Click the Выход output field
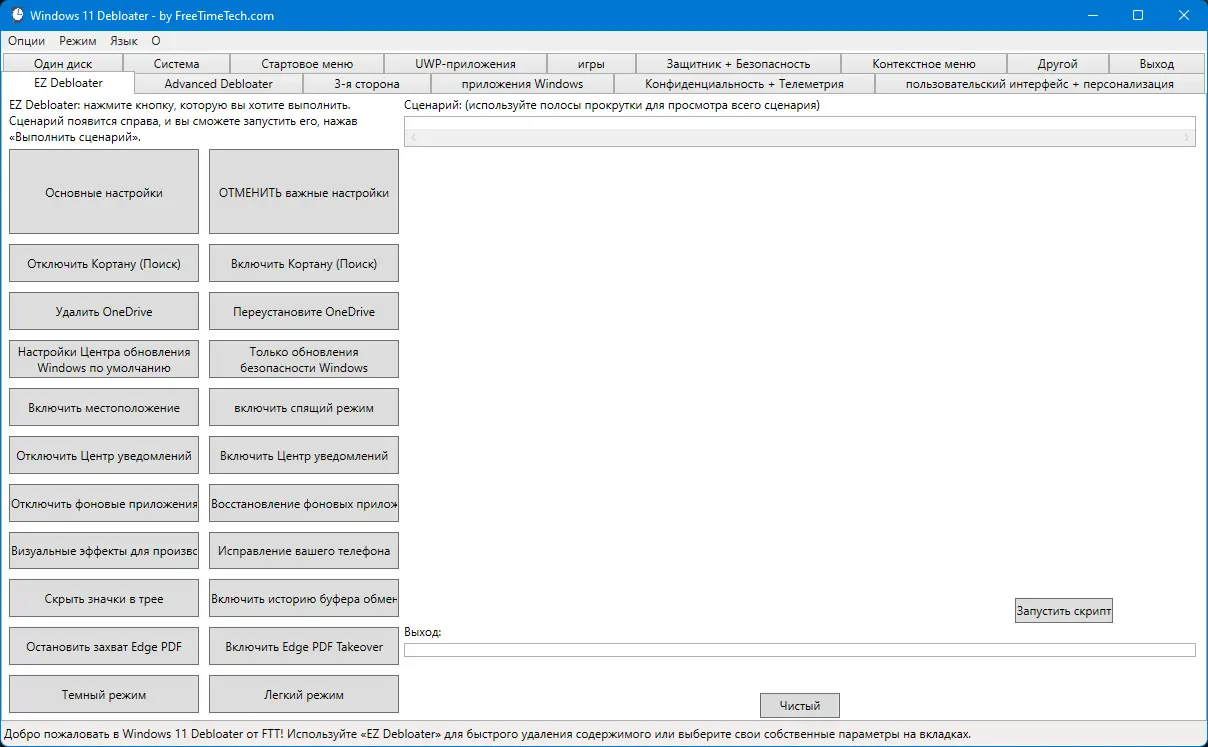The width and height of the screenshot is (1208, 747). tap(800, 650)
